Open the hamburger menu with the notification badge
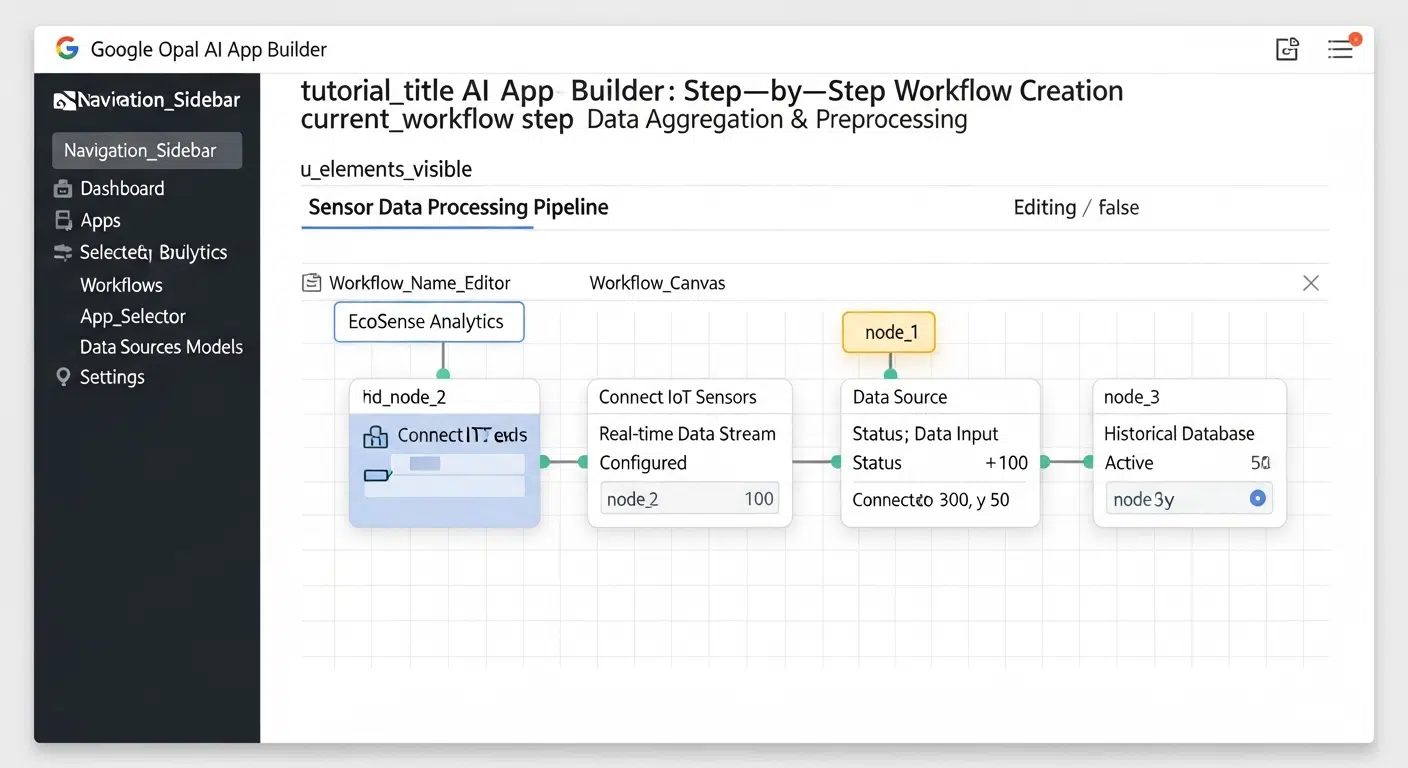Screen dimensions: 1408x768 click(1341, 49)
